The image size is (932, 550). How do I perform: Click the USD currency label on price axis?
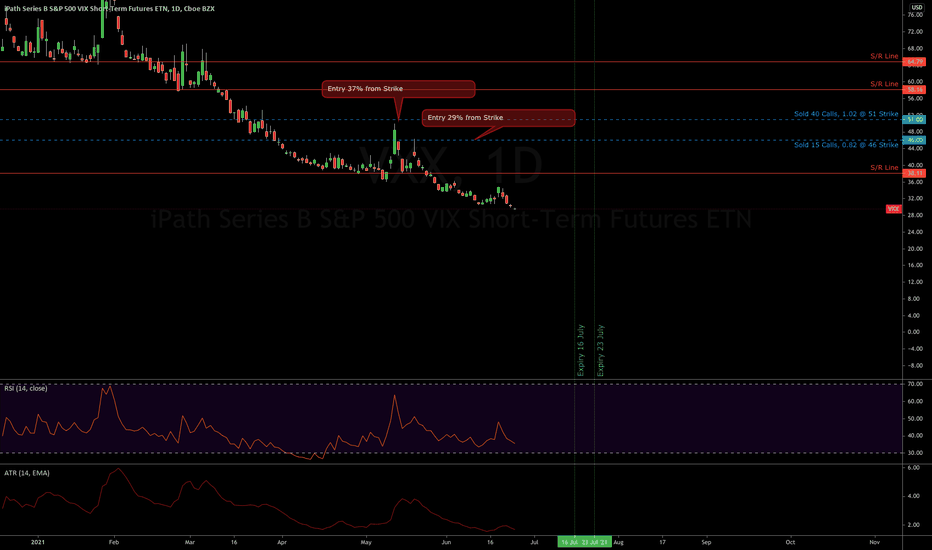[x=917, y=7]
